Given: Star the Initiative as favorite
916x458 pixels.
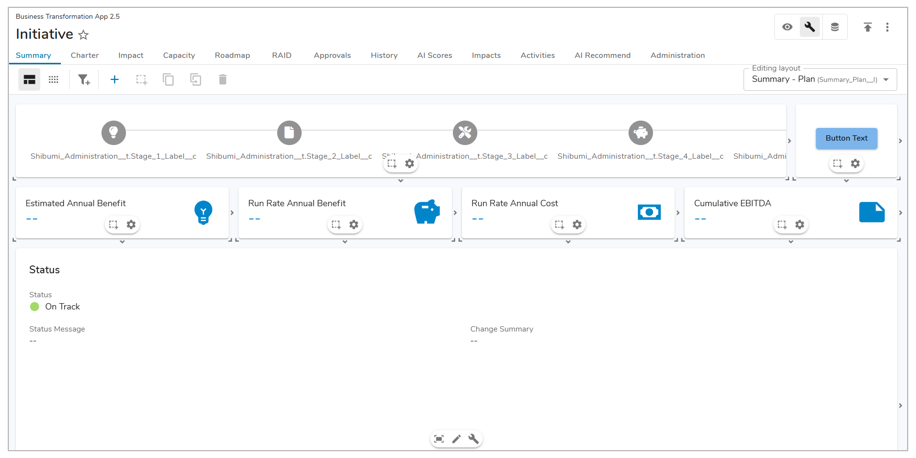Looking at the screenshot, I should [83, 35].
